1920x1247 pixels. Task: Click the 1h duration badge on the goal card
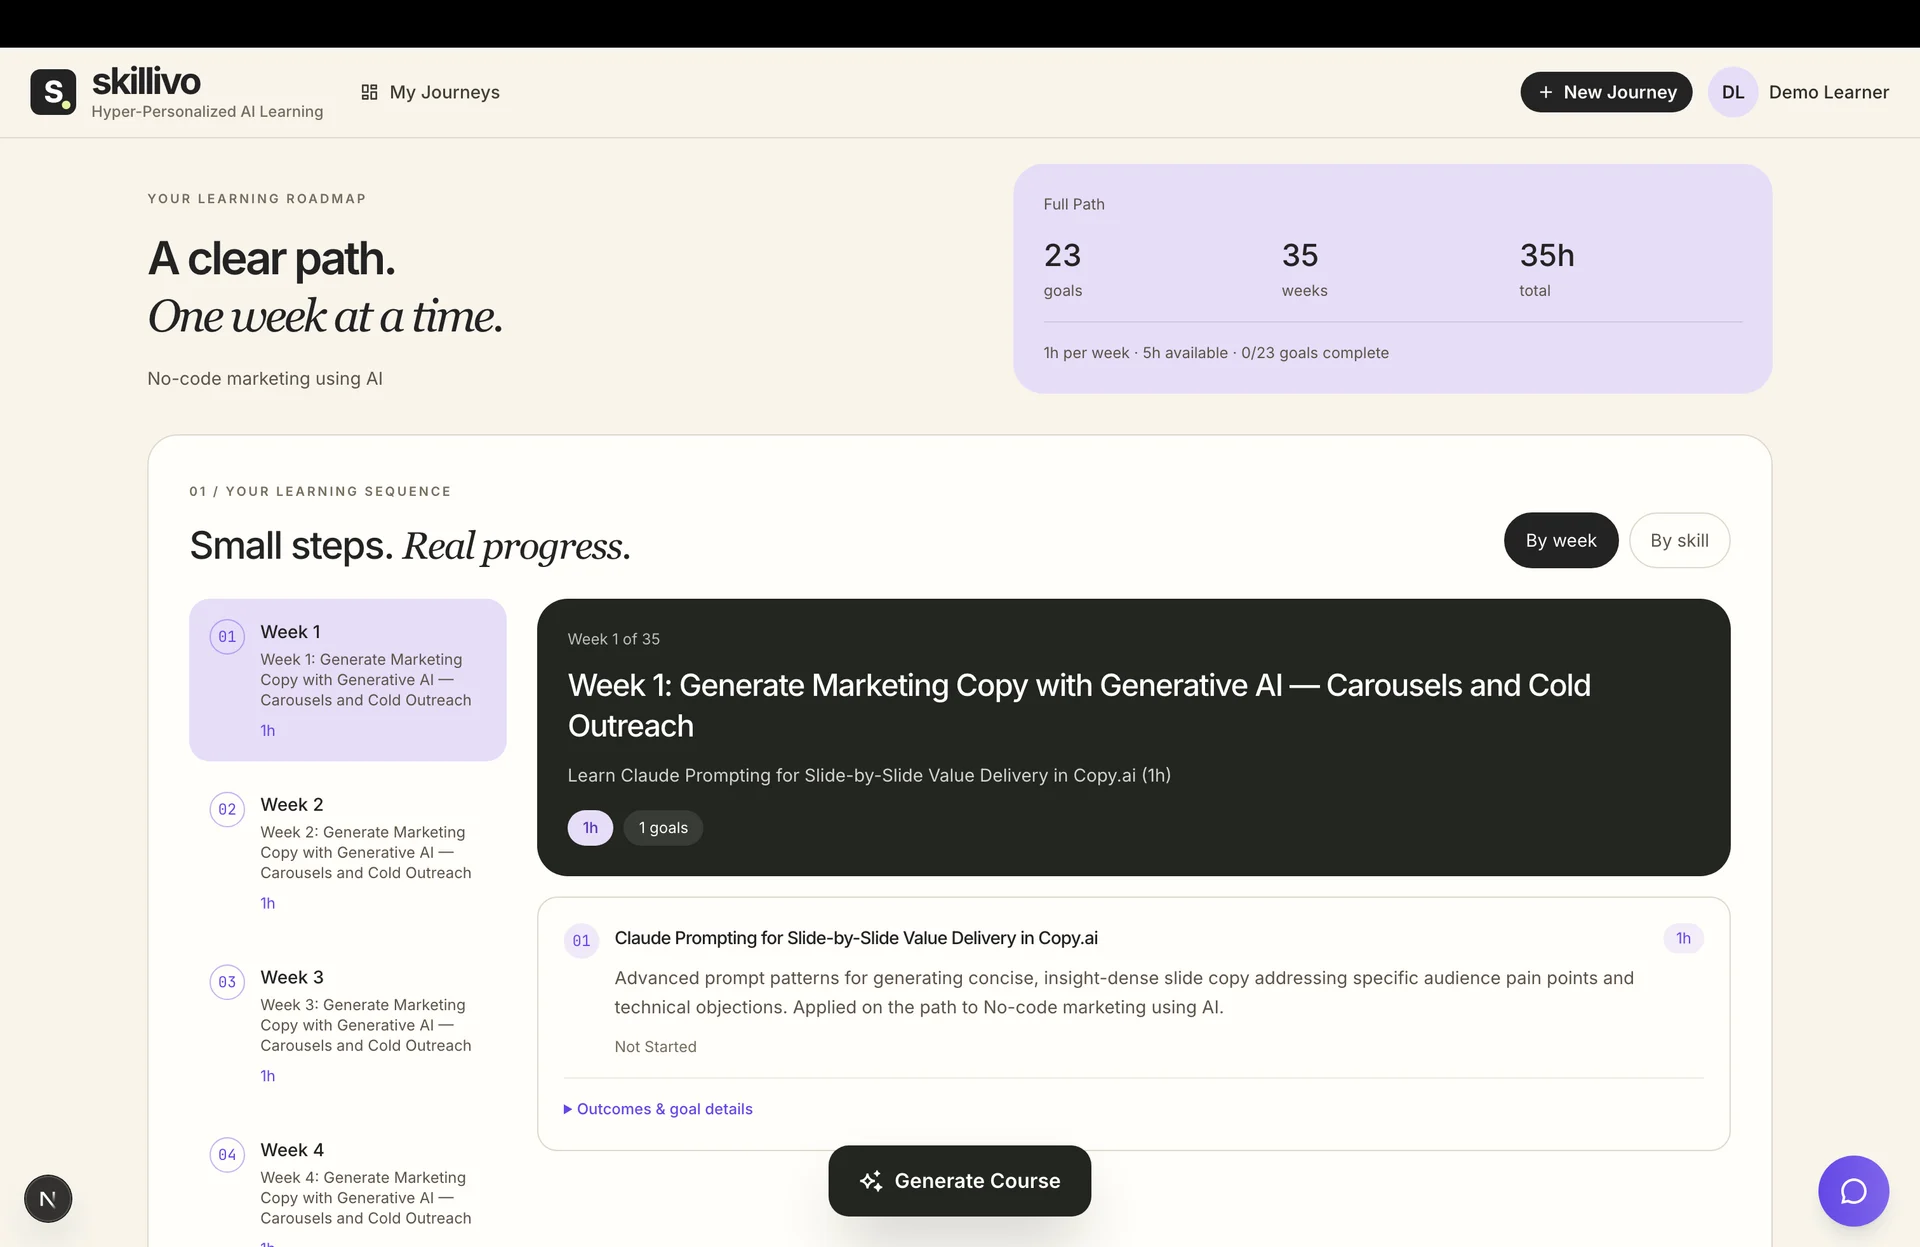[x=1683, y=938]
